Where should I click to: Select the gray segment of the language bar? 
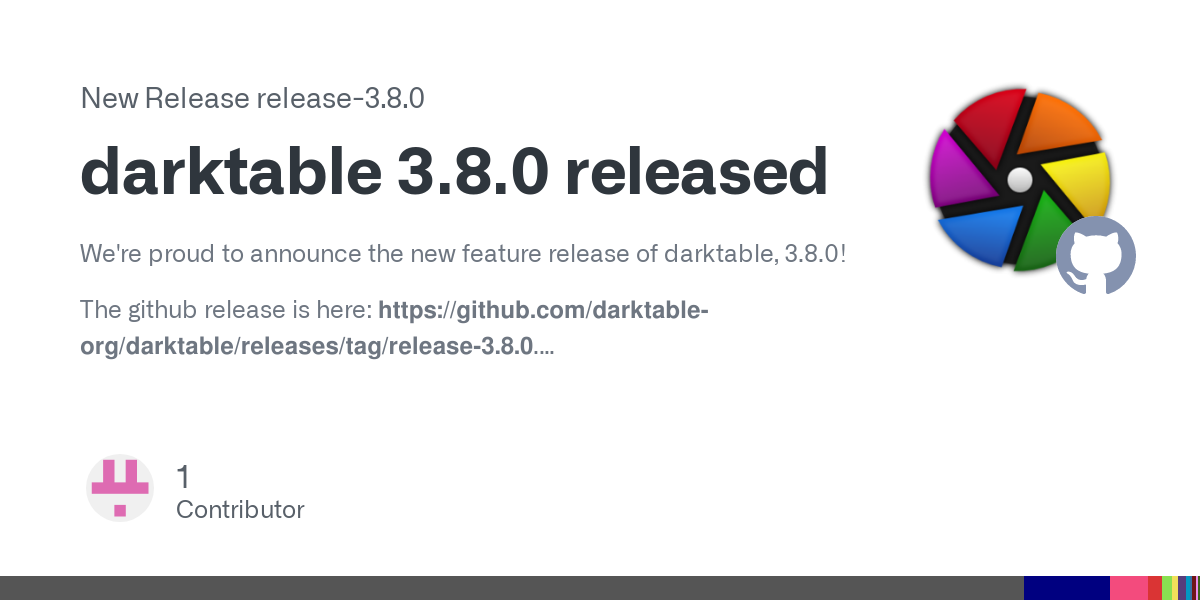coord(512,588)
